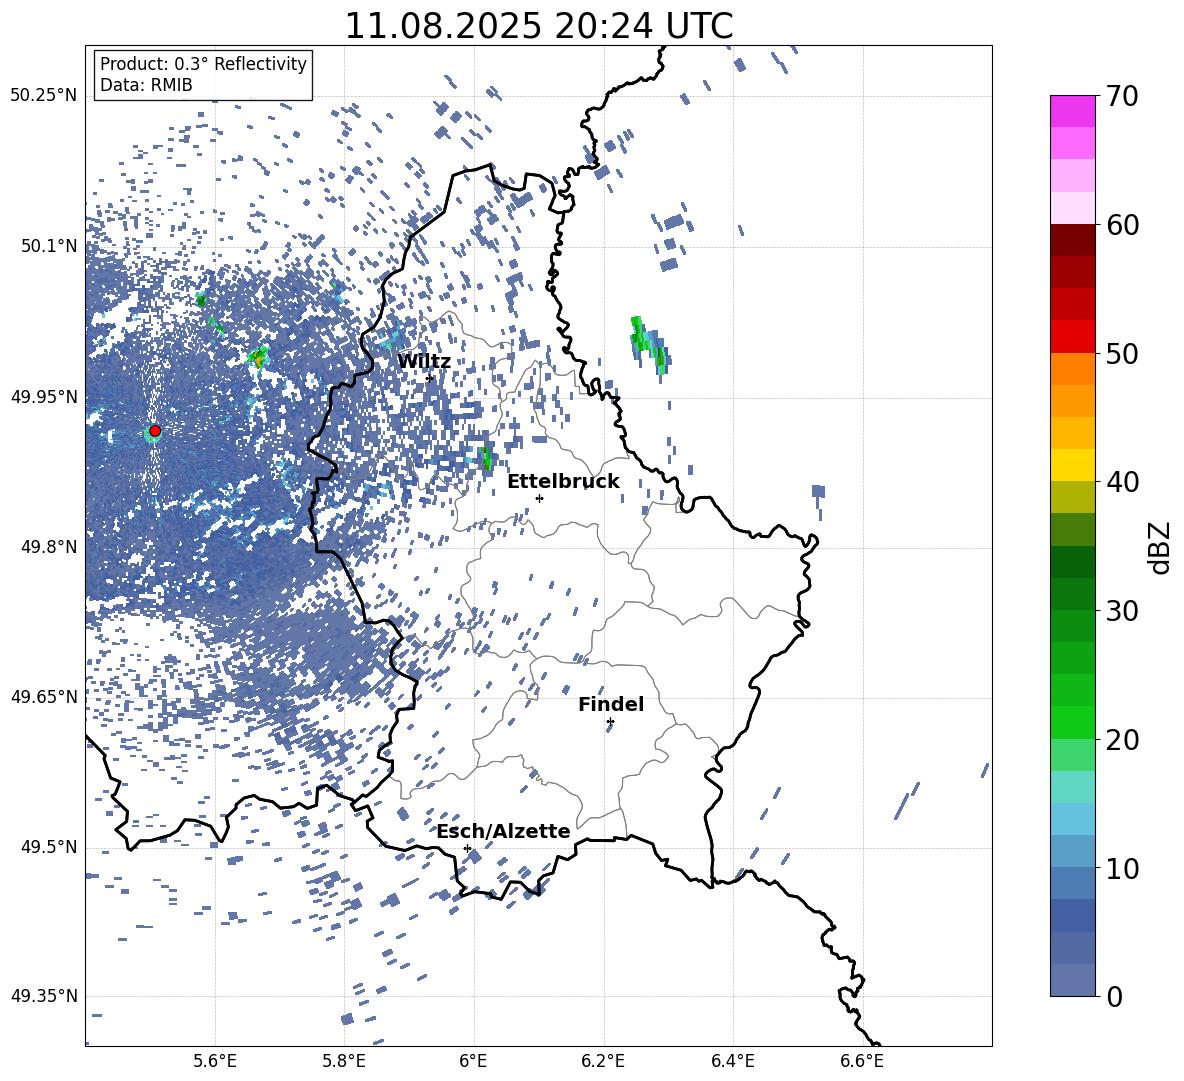Click the 6.6°E longitude label
Viewport: 1184px width, 1081px height.
[x=862, y=1061]
